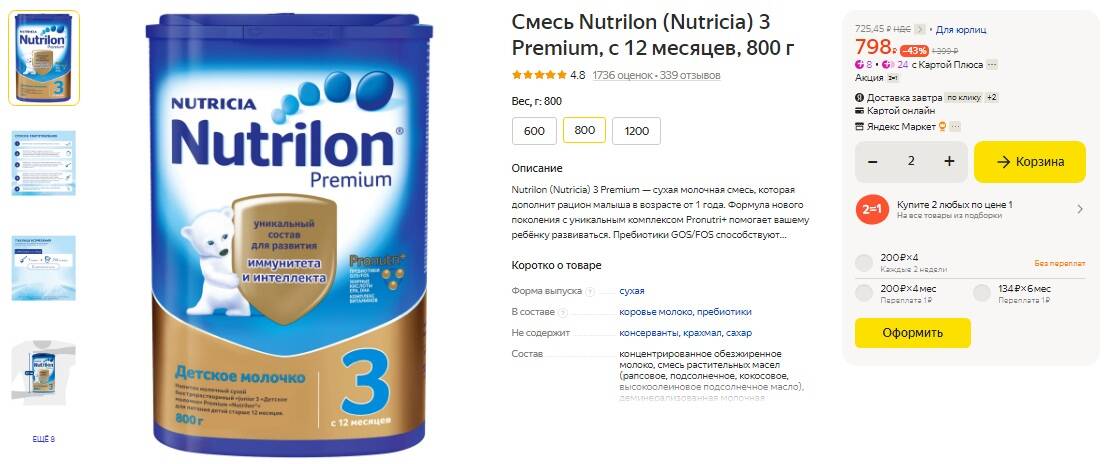This screenshot has width=1107, height=464.
Task: Click help icon next to В составе
Action: (x=563, y=312)
